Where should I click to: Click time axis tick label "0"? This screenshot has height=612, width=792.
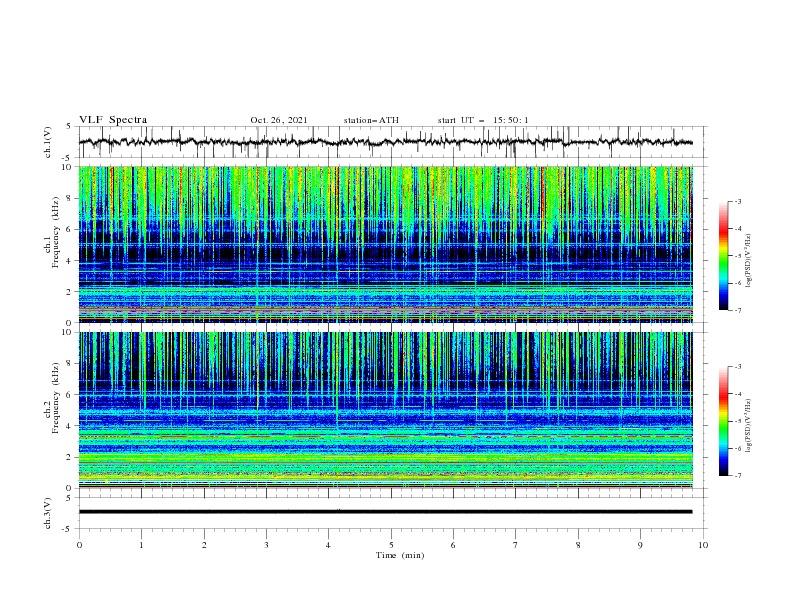[x=79, y=545]
